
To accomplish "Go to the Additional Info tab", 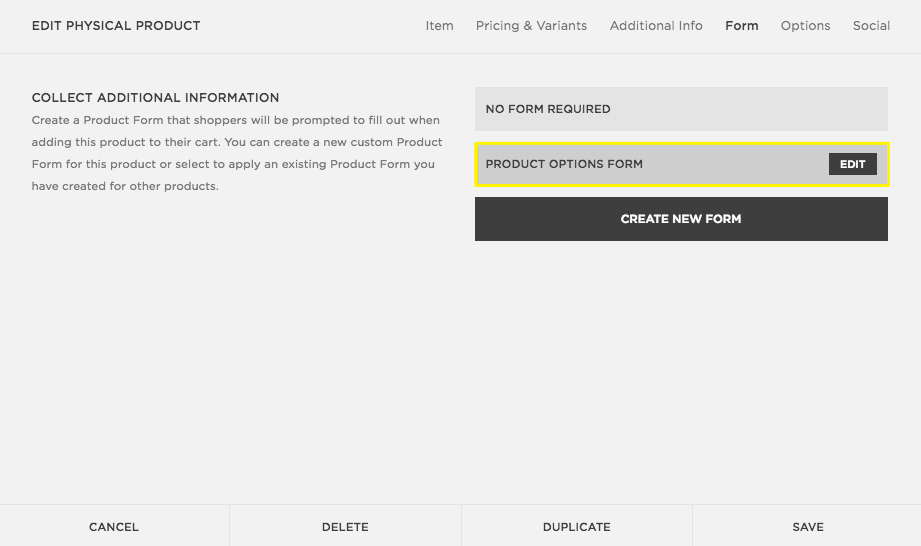I will point(656,26).
